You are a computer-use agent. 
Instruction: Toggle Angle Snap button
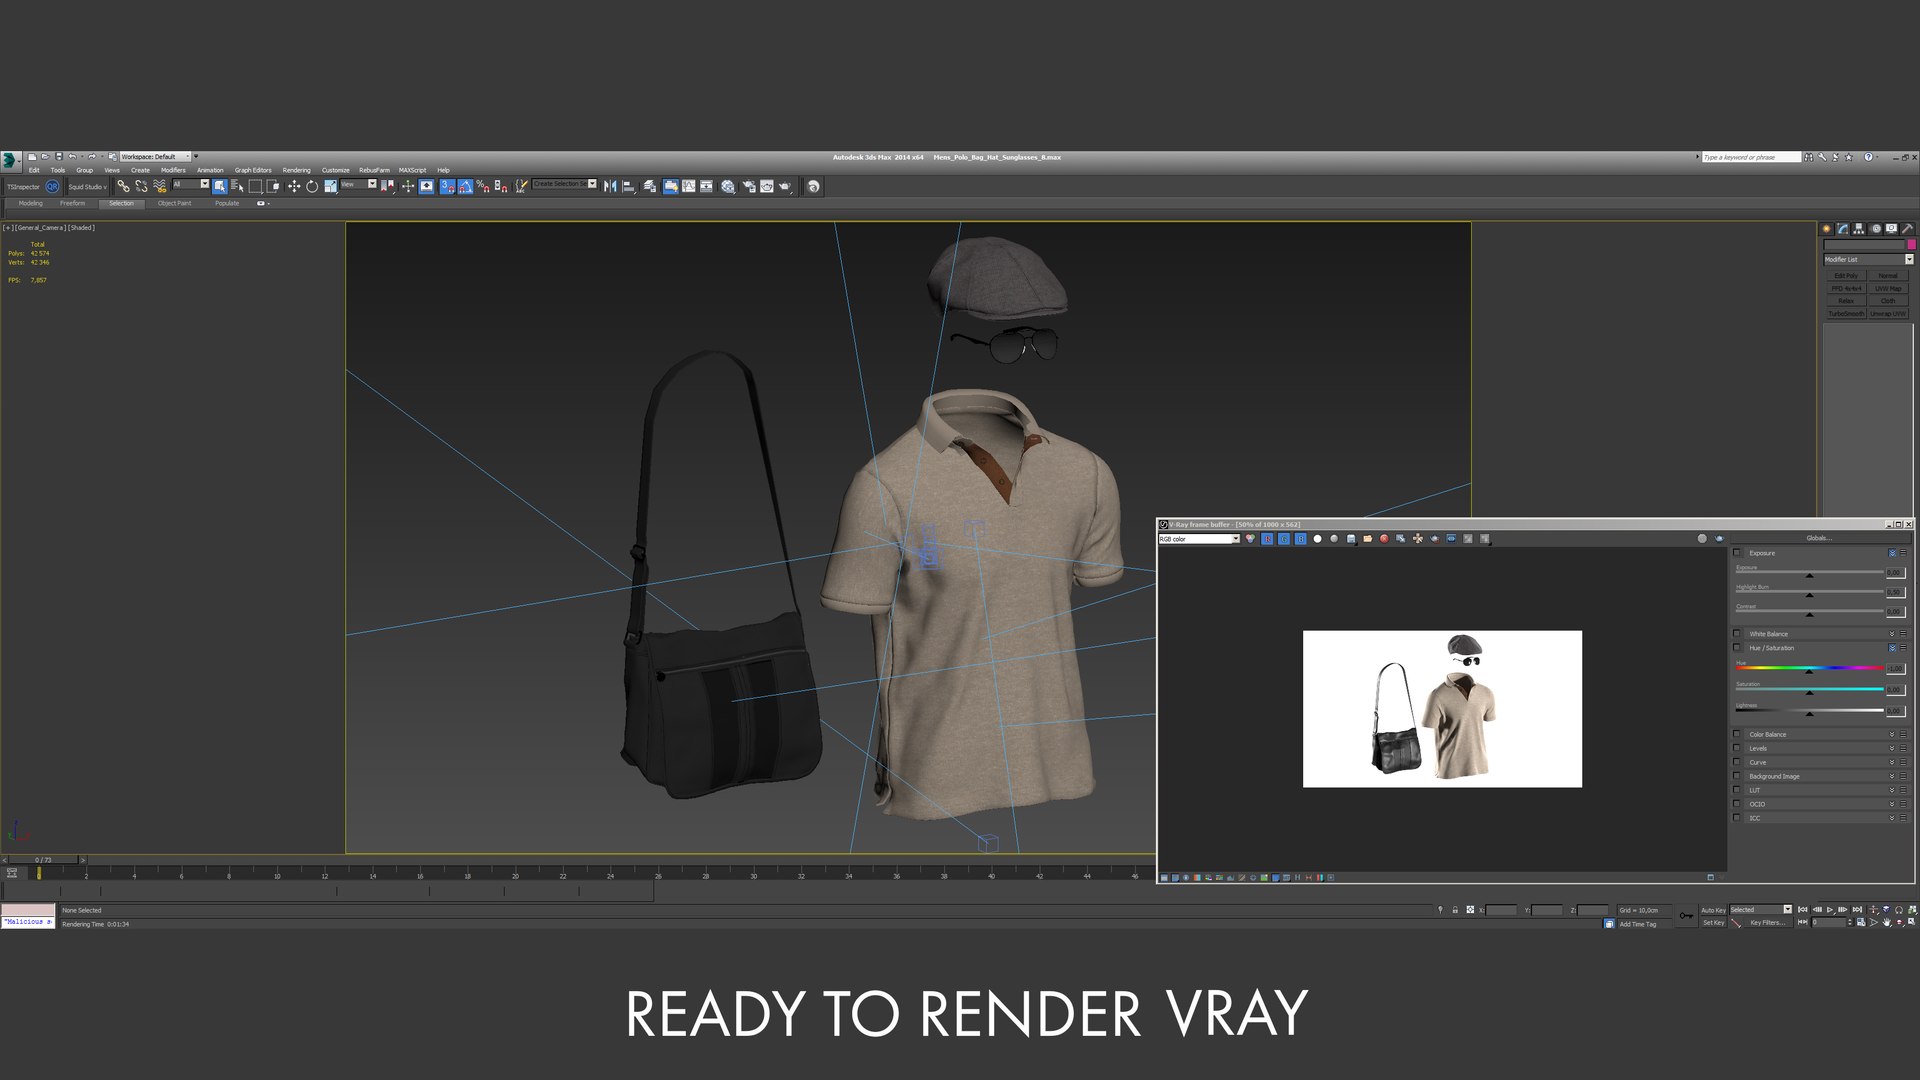(465, 186)
